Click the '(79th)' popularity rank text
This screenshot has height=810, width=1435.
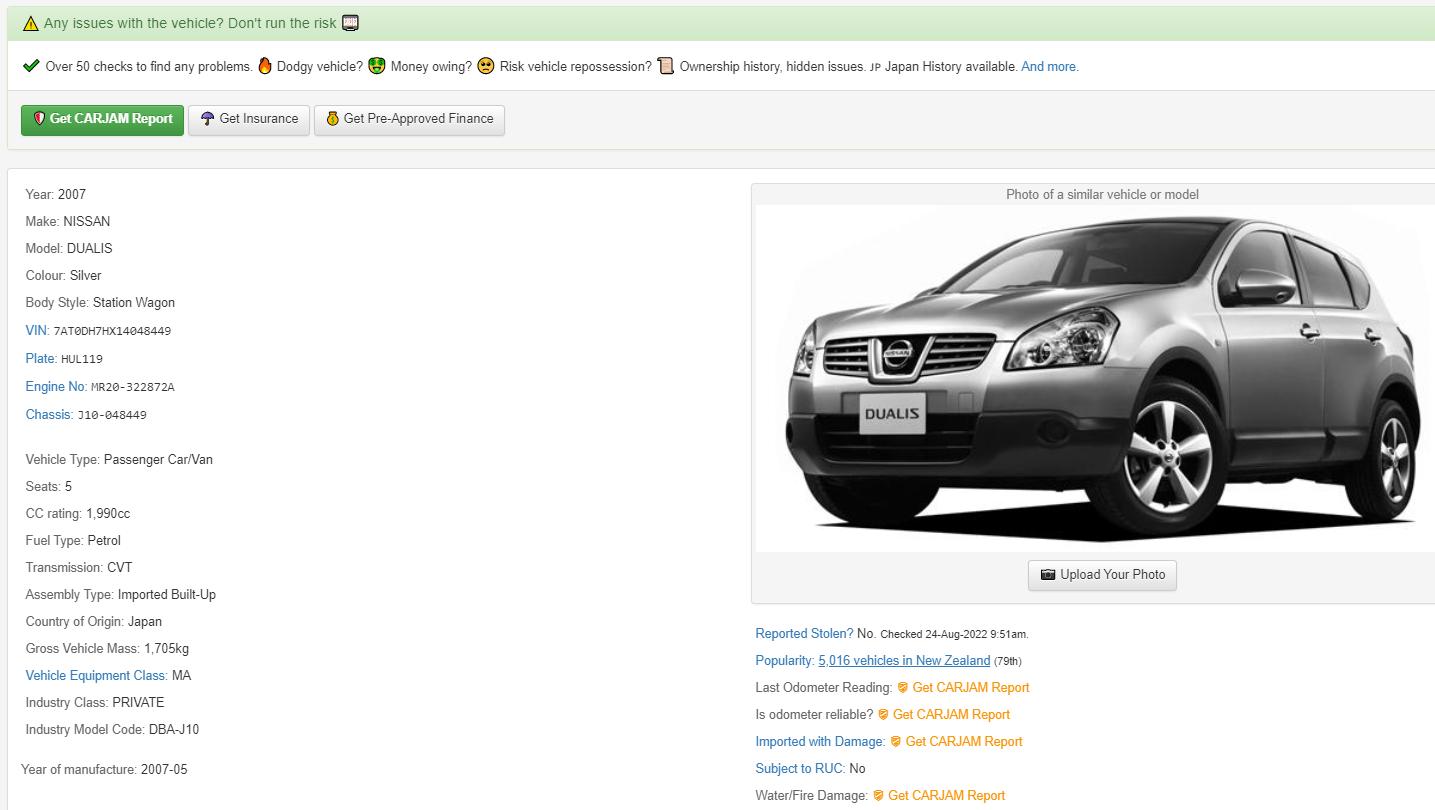click(1008, 661)
